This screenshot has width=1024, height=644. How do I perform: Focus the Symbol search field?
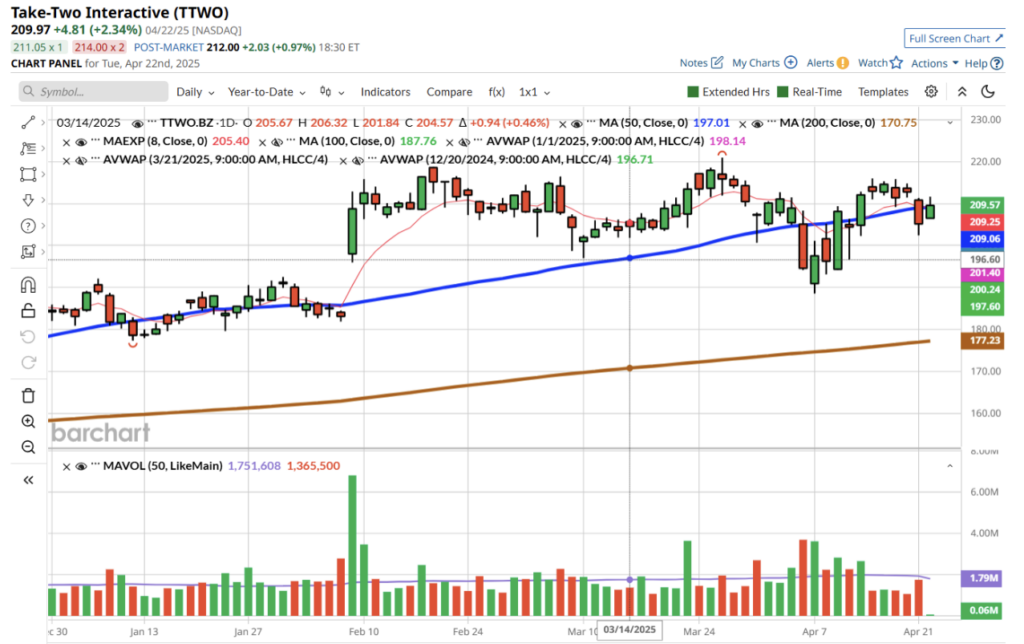(93, 91)
